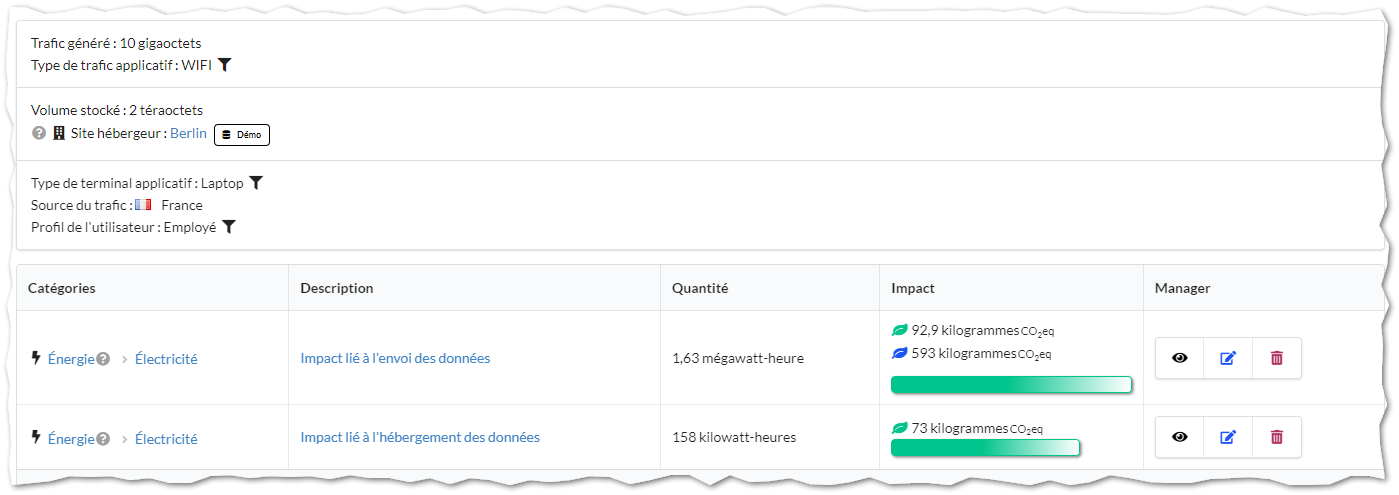
Task: Open "Impact lié à l'hébergement des données"
Action: (x=420, y=437)
